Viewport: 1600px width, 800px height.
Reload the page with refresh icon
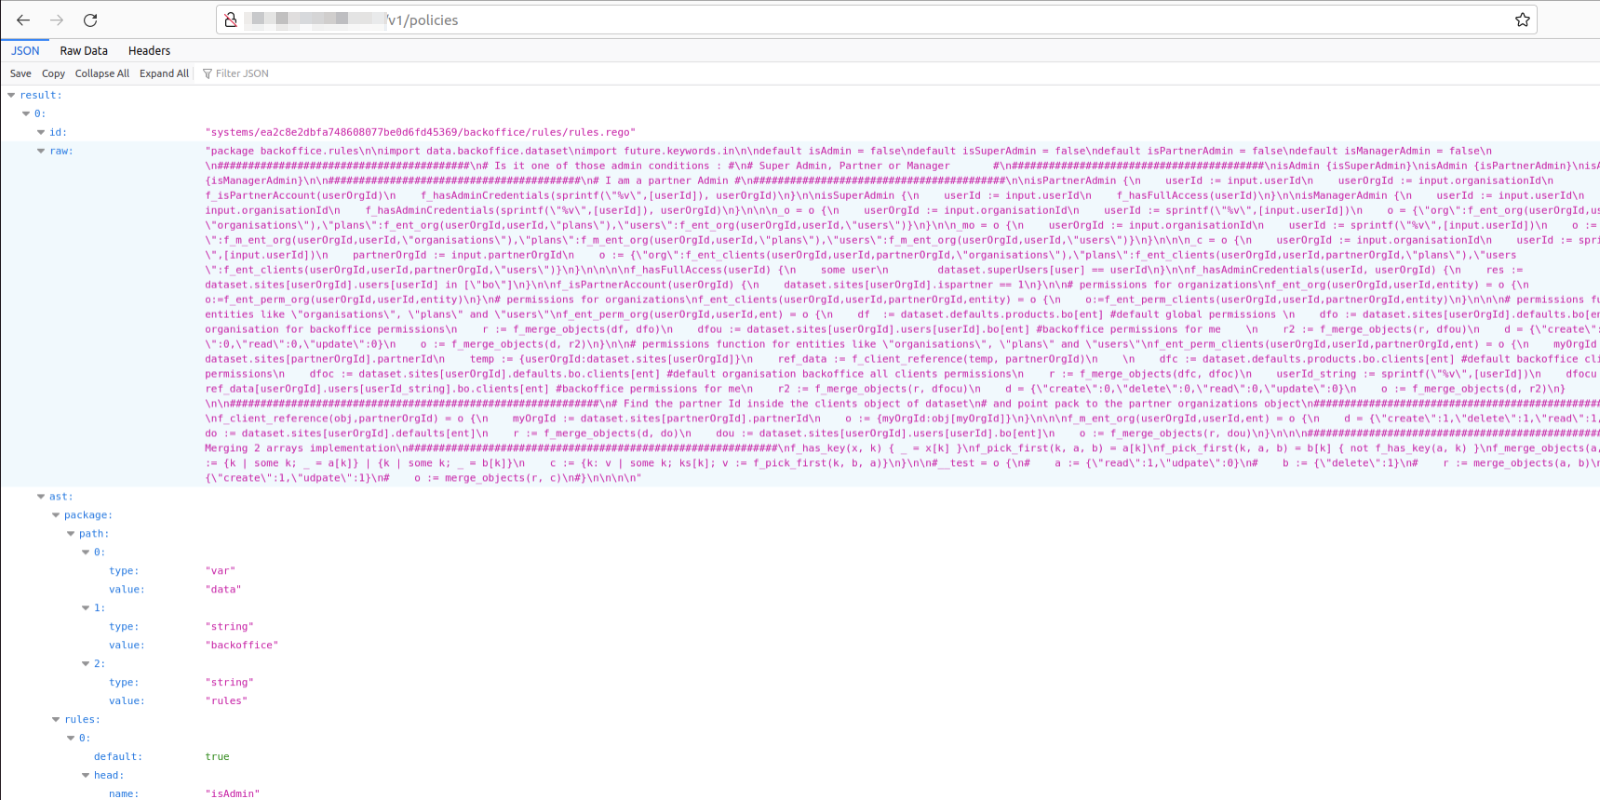click(x=90, y=20)
